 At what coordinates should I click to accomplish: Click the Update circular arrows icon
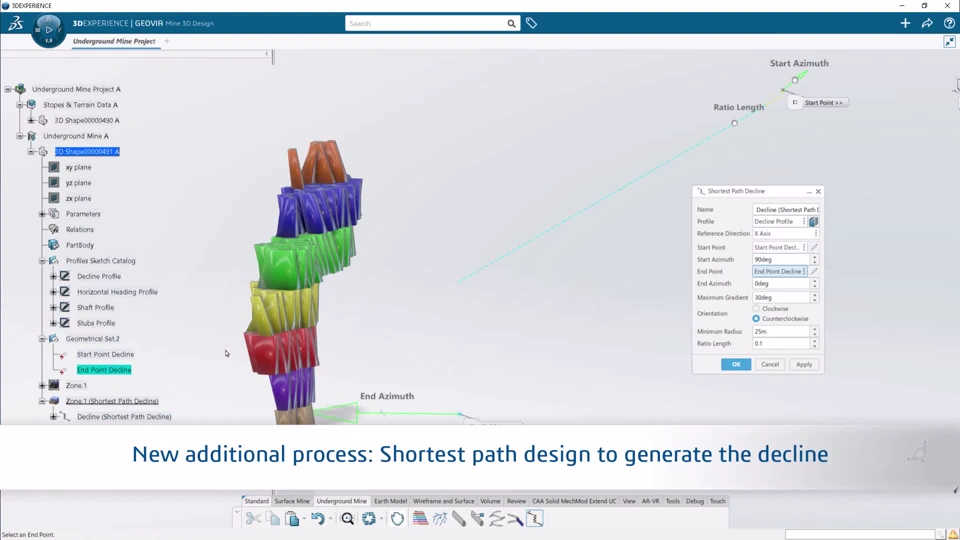[369, 519]
